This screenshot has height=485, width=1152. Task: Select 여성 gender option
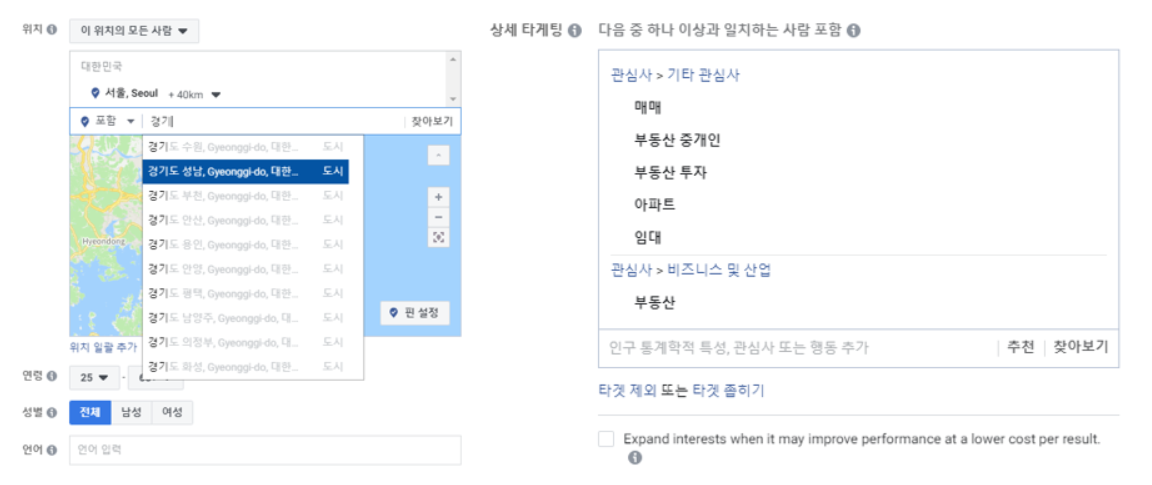click(x=172, y=412)
